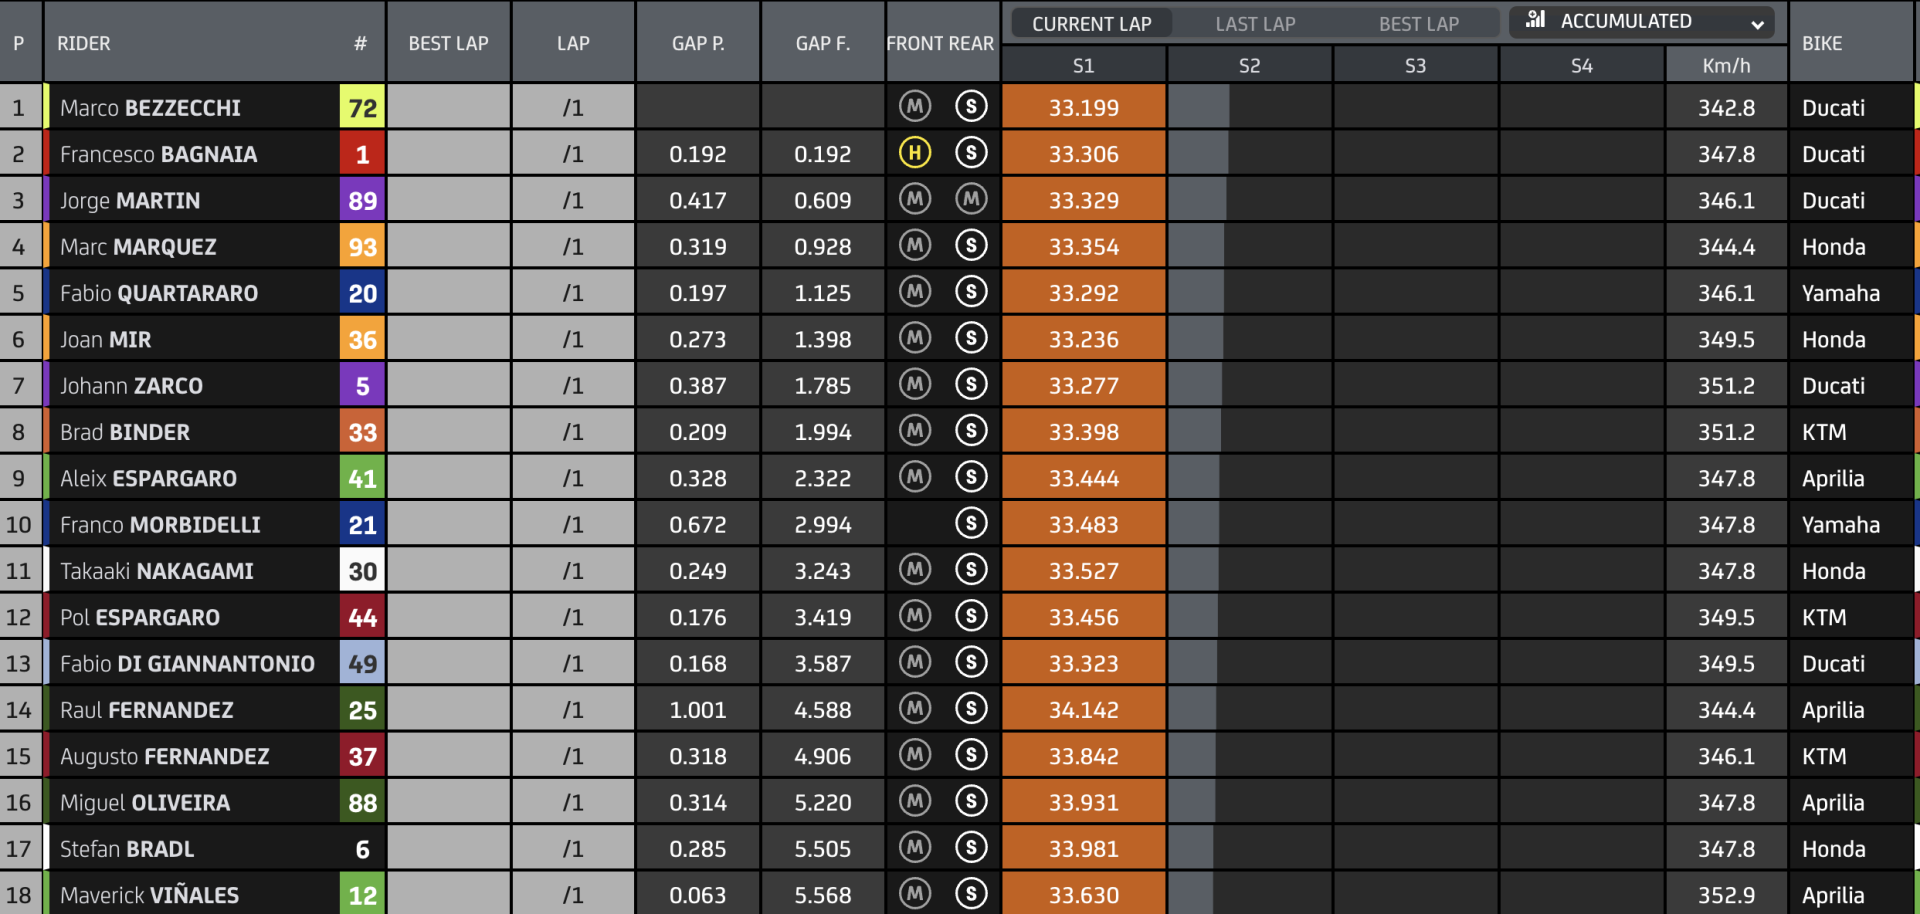Screen dimensions: 1920x914
Task: Switch to the Best Lap sector tab
Action: click(1418, 23)
